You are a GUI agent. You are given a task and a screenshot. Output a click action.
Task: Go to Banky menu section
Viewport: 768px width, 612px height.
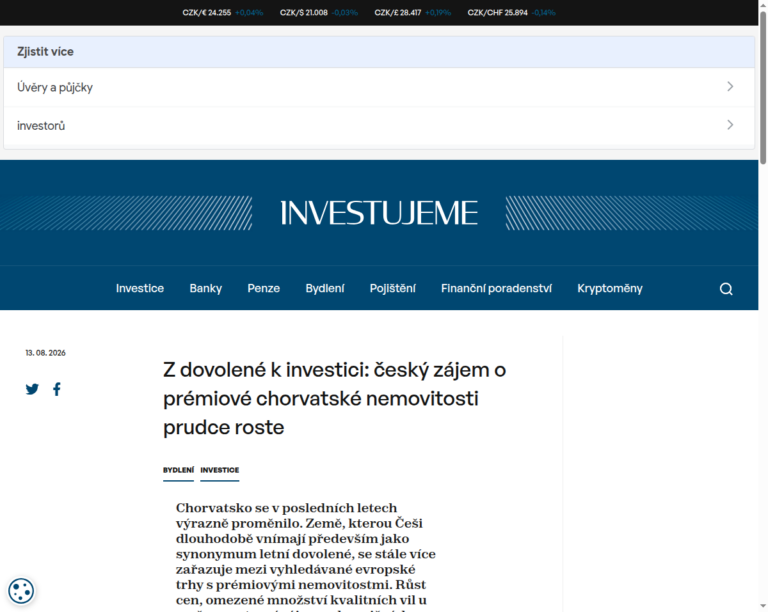click(206, 288)
